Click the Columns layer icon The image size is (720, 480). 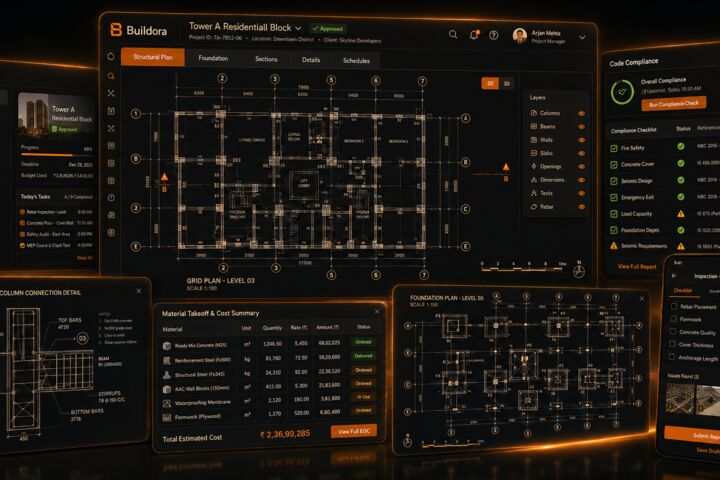pos(534,113)
